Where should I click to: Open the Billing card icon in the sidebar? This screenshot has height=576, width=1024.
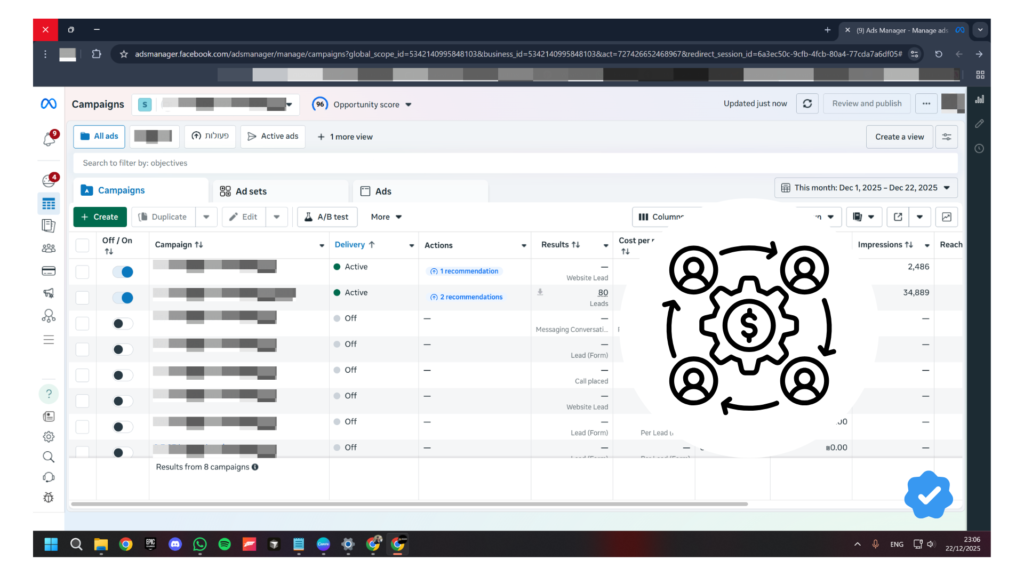48,270
